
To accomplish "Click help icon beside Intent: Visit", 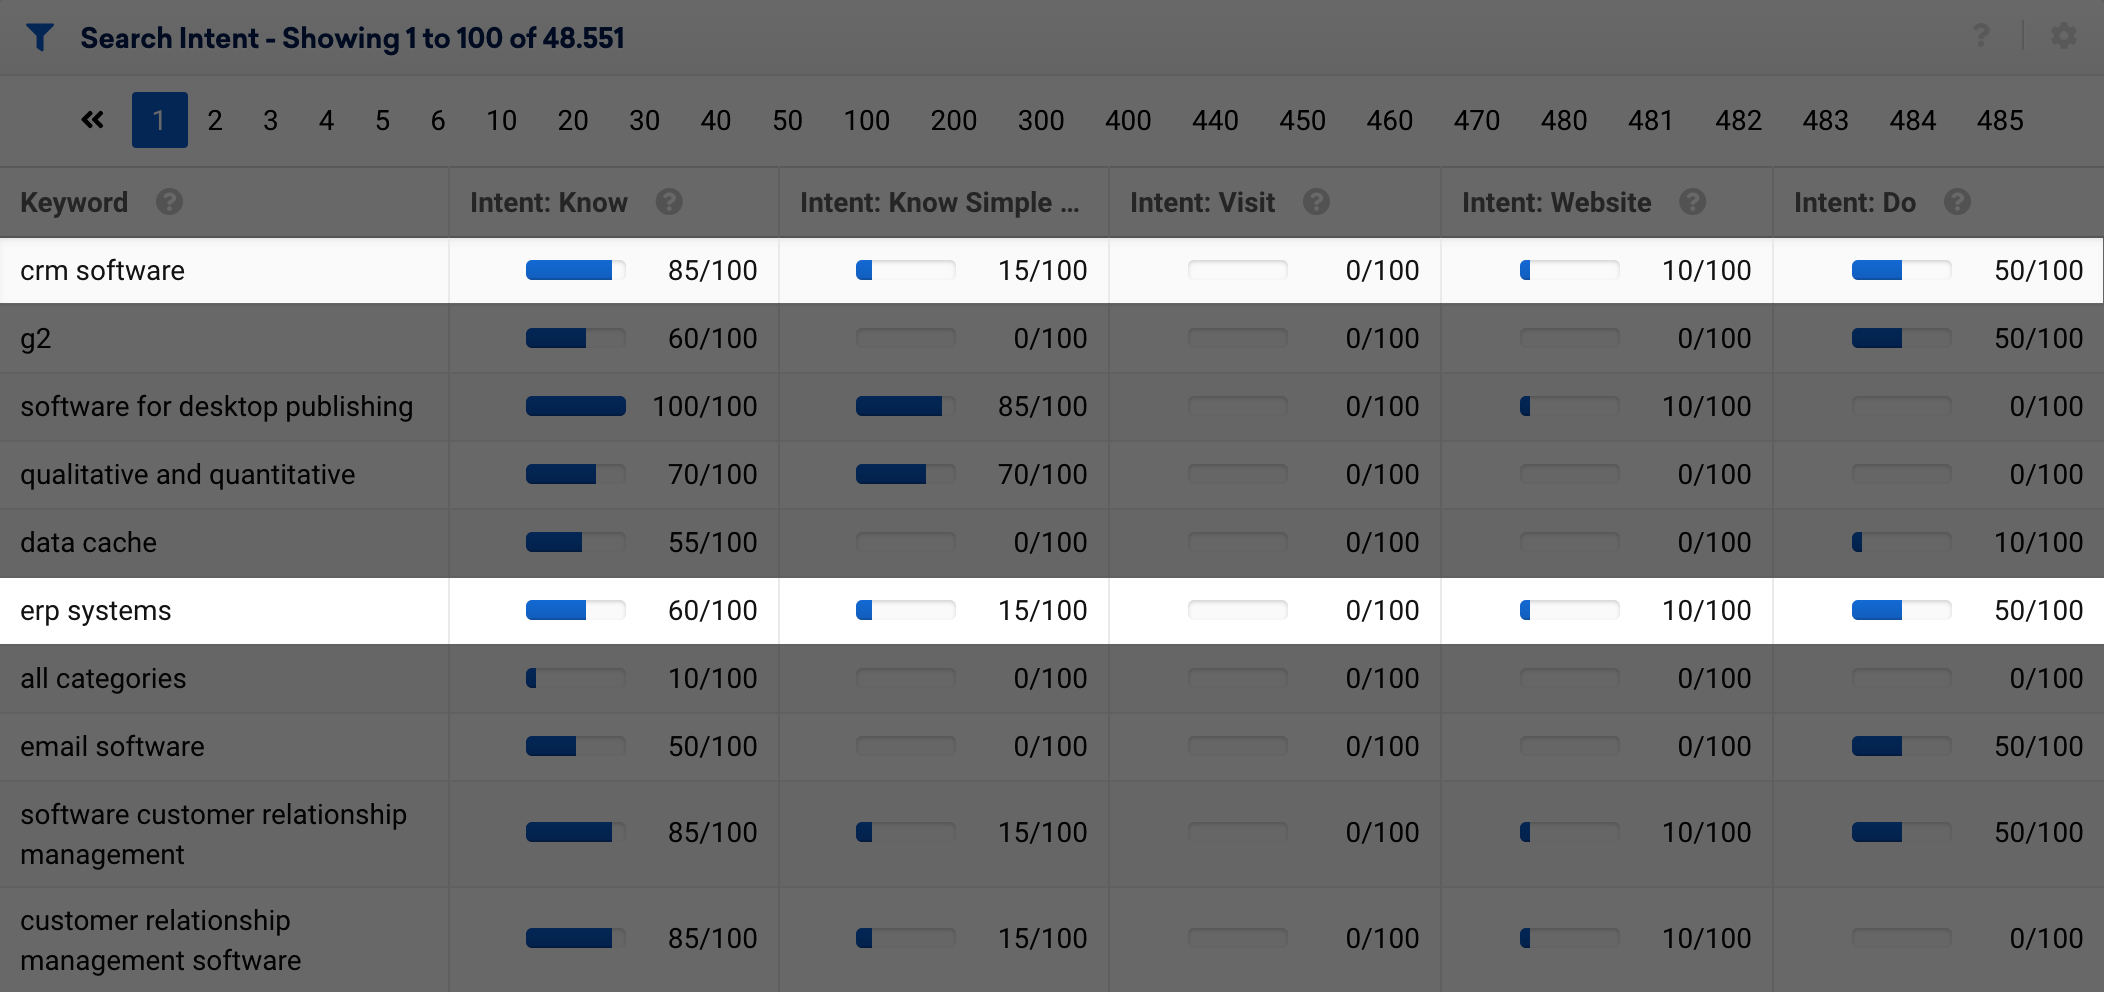I will (1316, 202).
